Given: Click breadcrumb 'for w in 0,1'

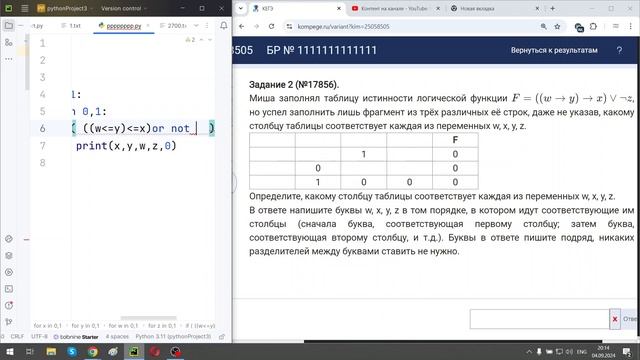Looking at the screenshot, I should point(123,326).
